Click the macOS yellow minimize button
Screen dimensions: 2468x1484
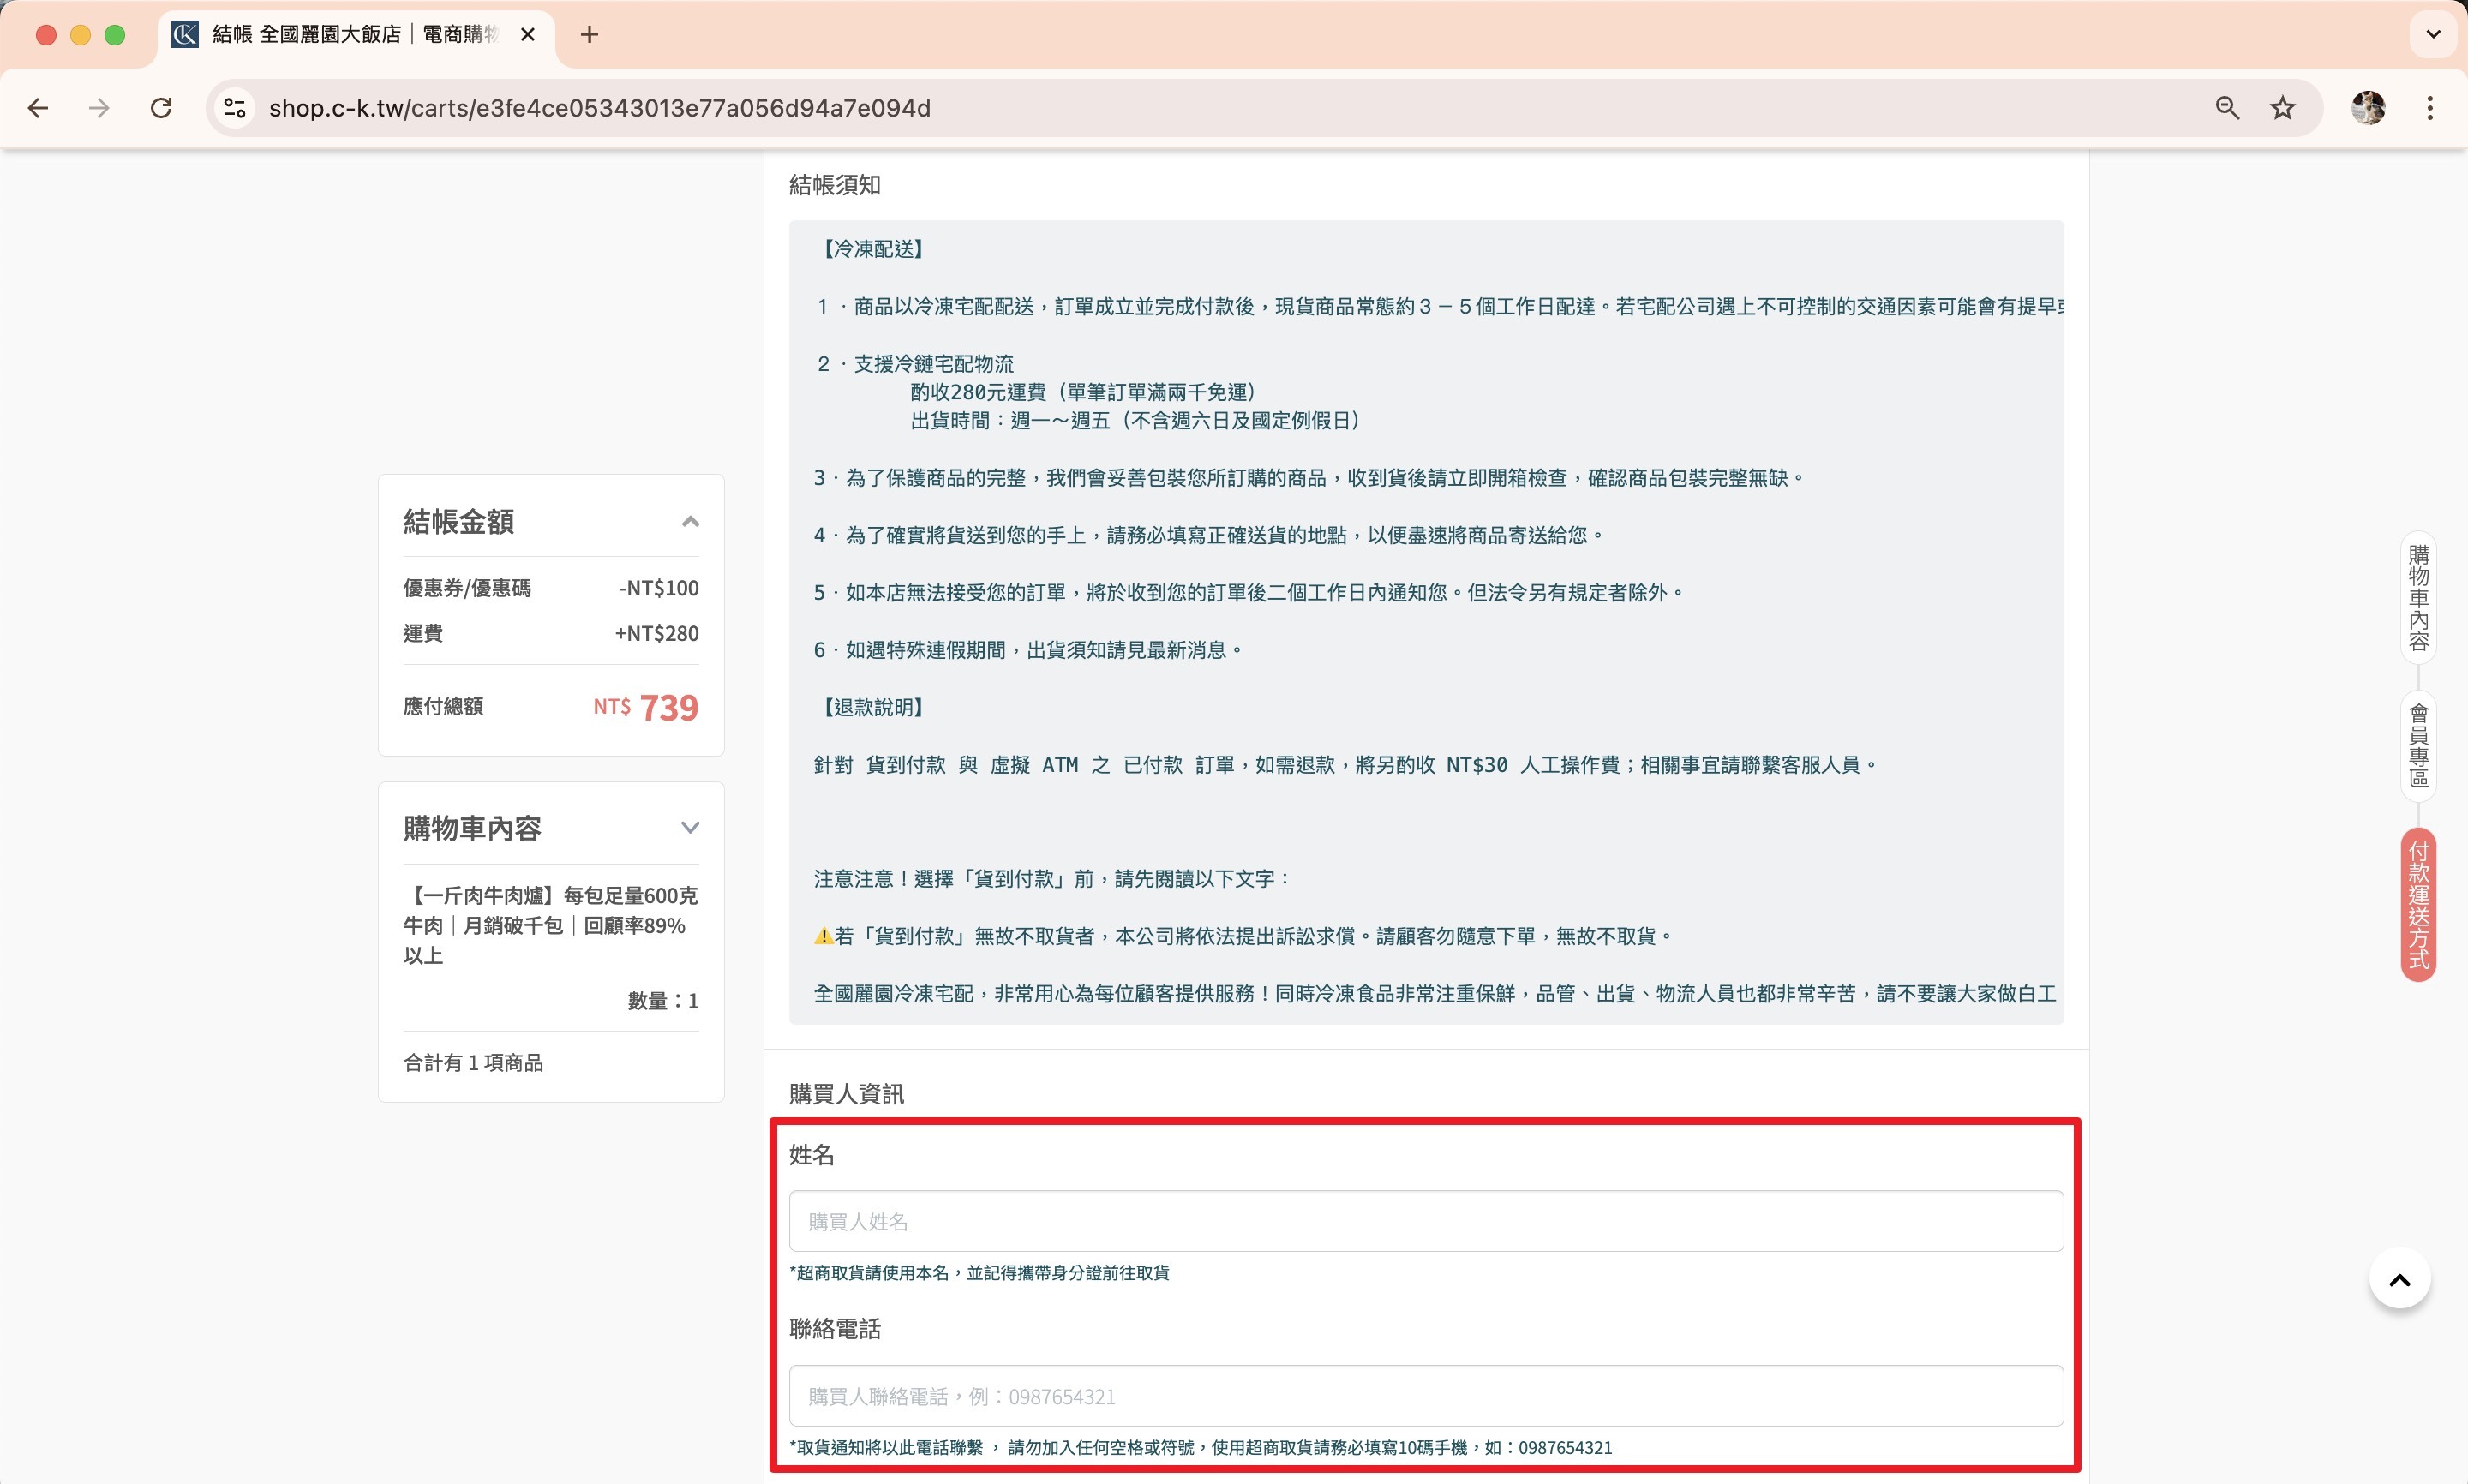coord(80,35)
